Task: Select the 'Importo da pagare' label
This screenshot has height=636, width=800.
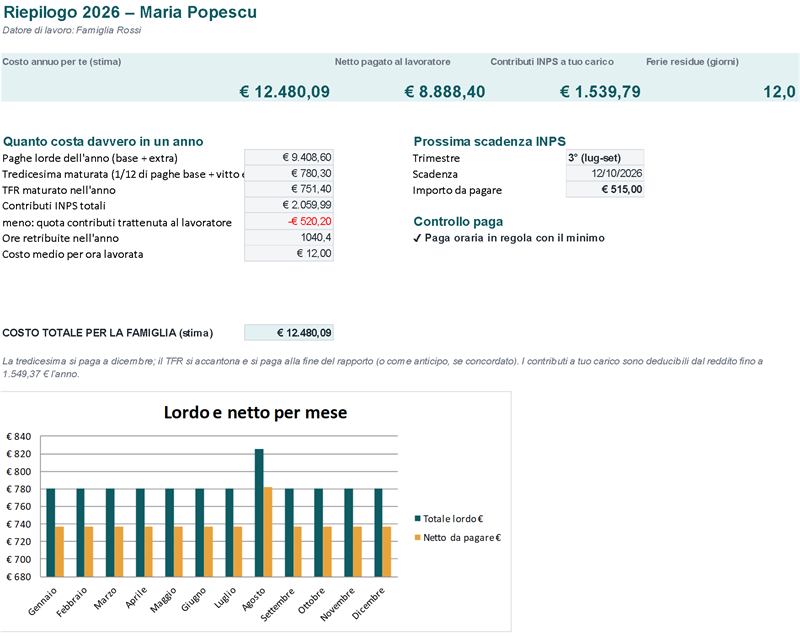Action: tap(457, 190)
